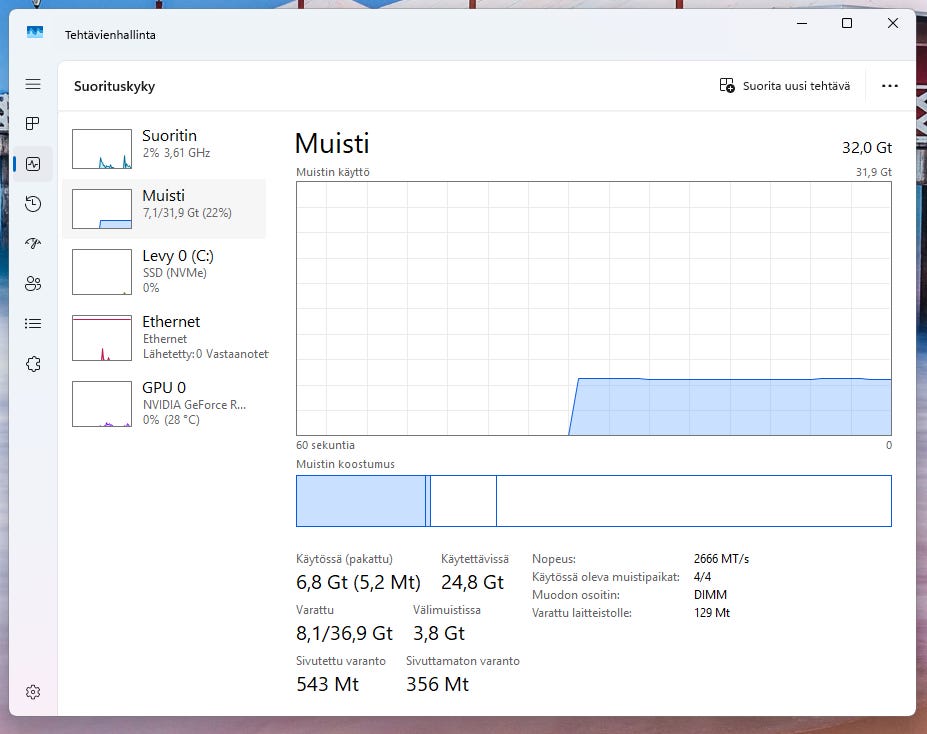Click the Muodon osoitin label
The image size is (927, 734).
click(576, 595)
